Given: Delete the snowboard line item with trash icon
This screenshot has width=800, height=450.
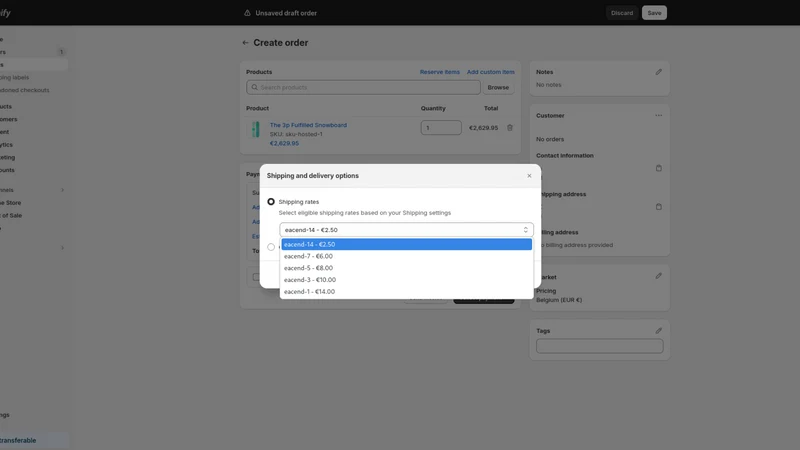Looking at the screenshot, I should pos(510,128).
